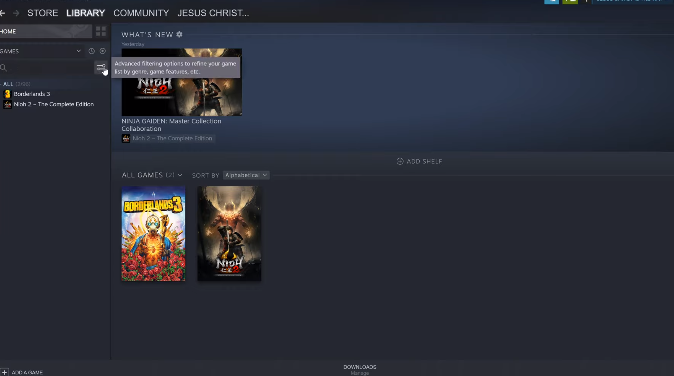Toggle the ready-to-play filter icon

click(103, 51)
